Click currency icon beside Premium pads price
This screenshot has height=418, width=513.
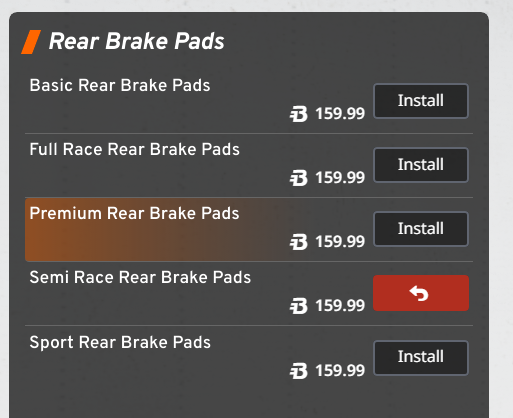point(298,242)
